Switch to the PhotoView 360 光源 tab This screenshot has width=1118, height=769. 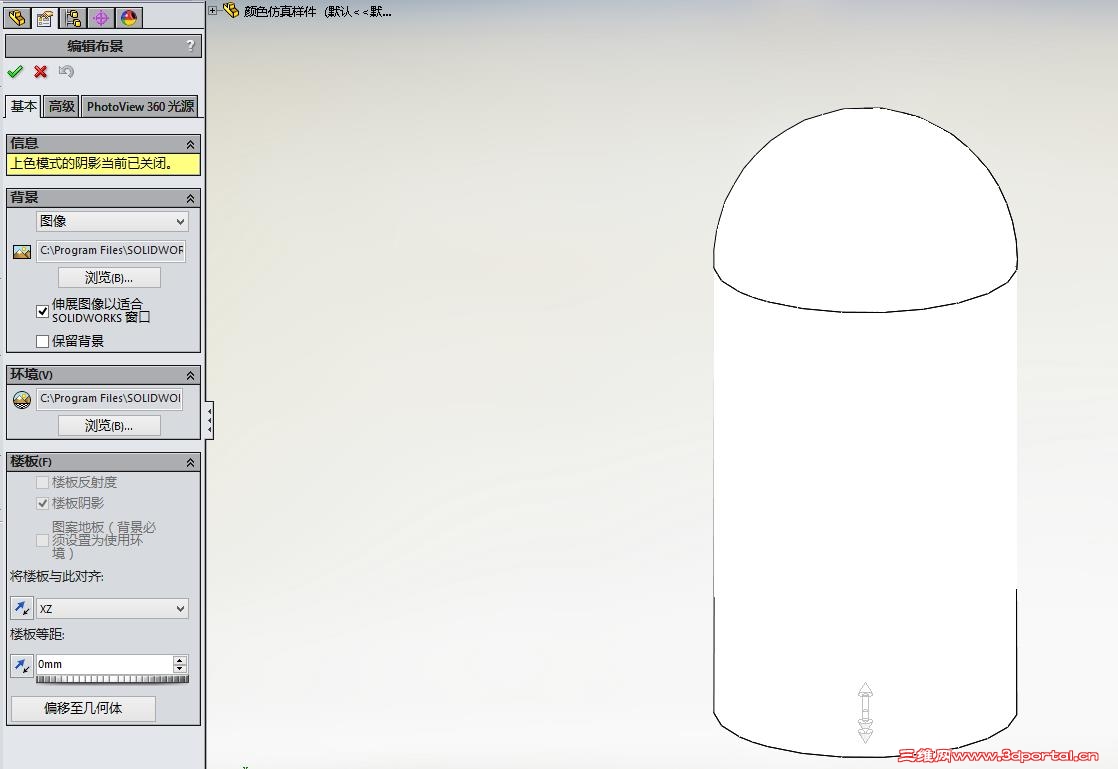pyautogui.click(x=140, y=106)
